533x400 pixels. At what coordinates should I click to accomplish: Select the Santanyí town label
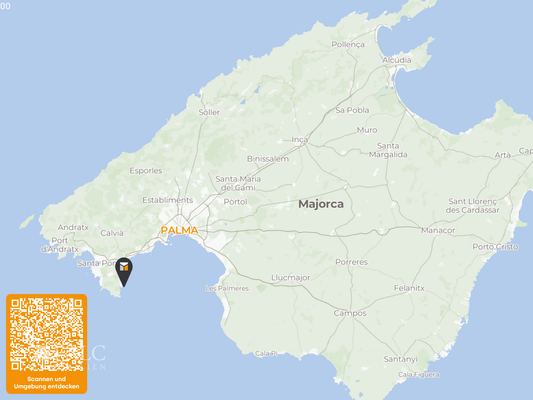[400, 359]
